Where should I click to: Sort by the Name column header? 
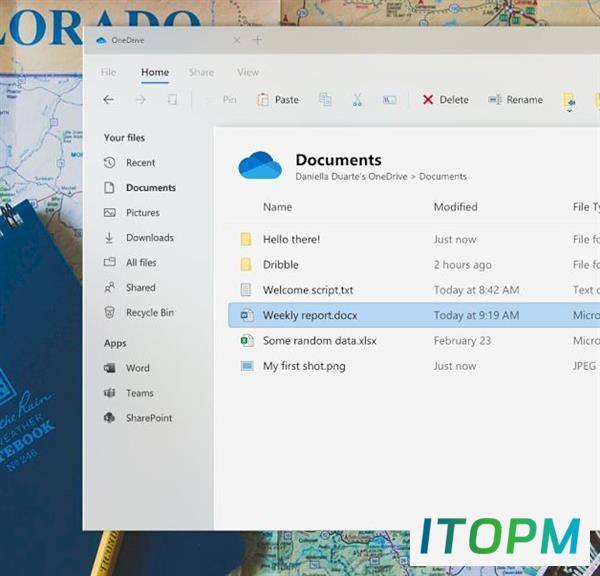pos(277,207)
